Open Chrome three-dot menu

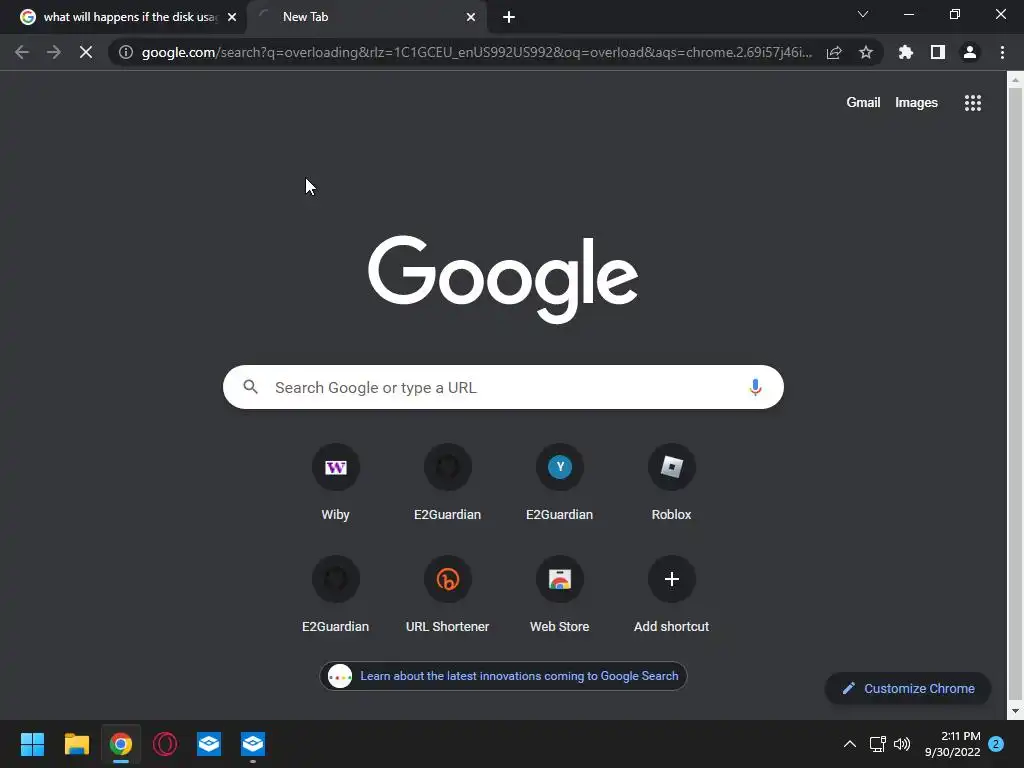click(1002, 52)
